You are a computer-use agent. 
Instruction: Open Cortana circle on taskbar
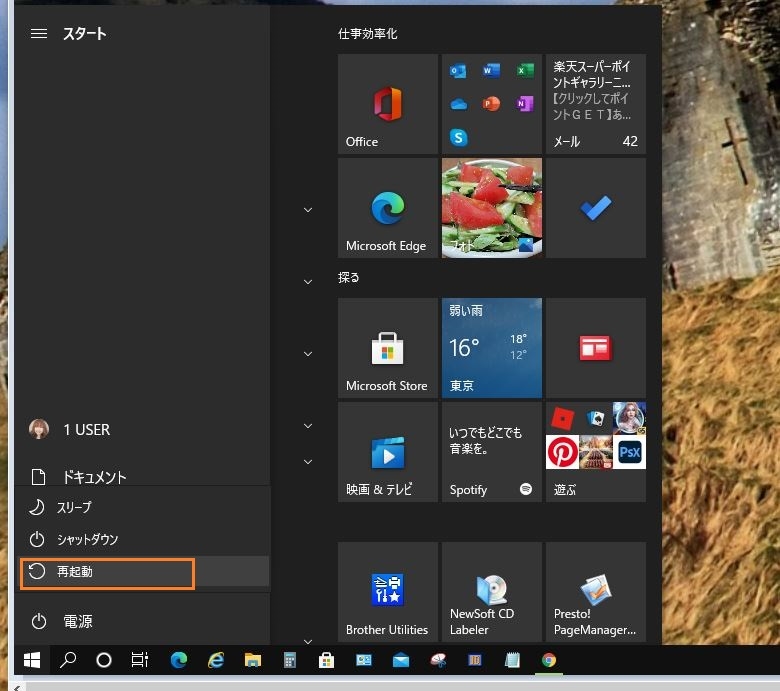(x=103, y=660)
